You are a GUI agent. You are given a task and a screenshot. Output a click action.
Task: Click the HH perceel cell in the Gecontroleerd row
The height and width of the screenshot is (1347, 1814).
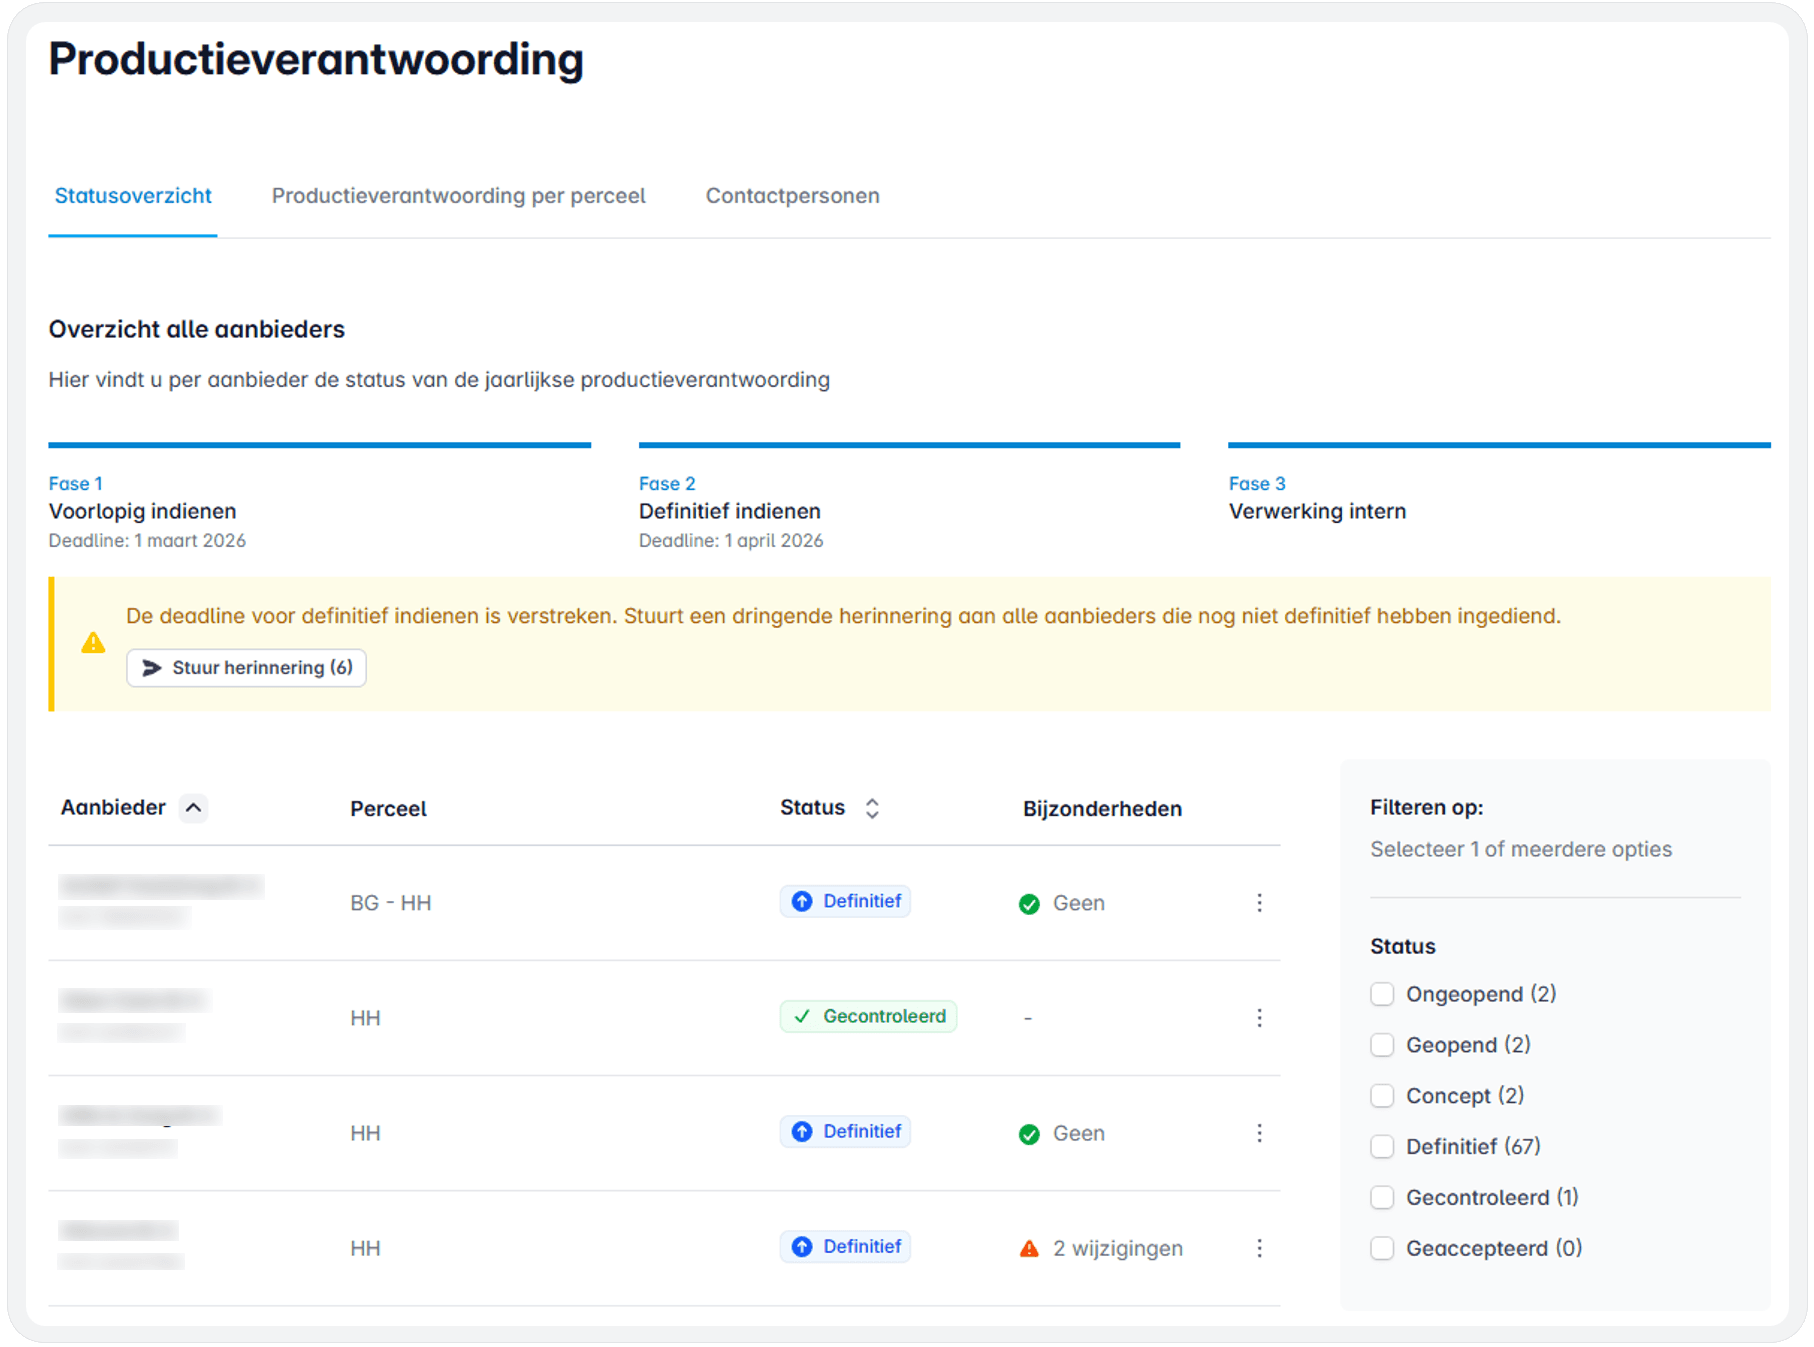[x=365, y=1018]
